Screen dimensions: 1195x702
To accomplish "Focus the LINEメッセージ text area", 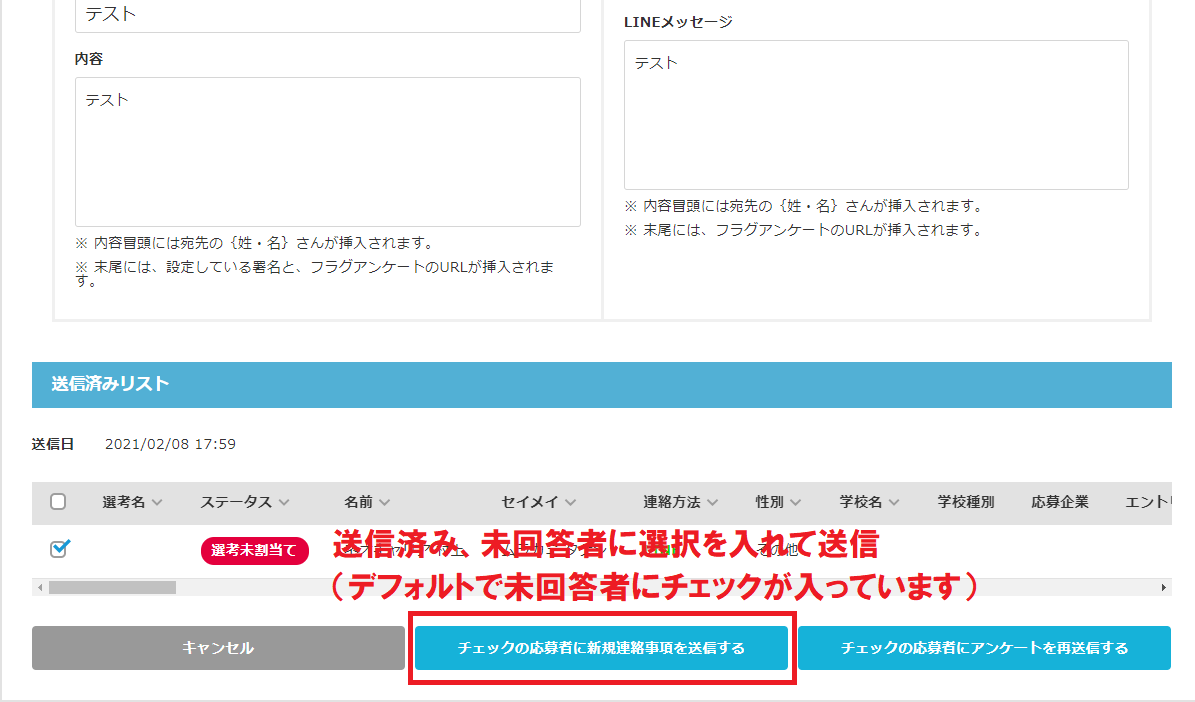I will point(876,115).
